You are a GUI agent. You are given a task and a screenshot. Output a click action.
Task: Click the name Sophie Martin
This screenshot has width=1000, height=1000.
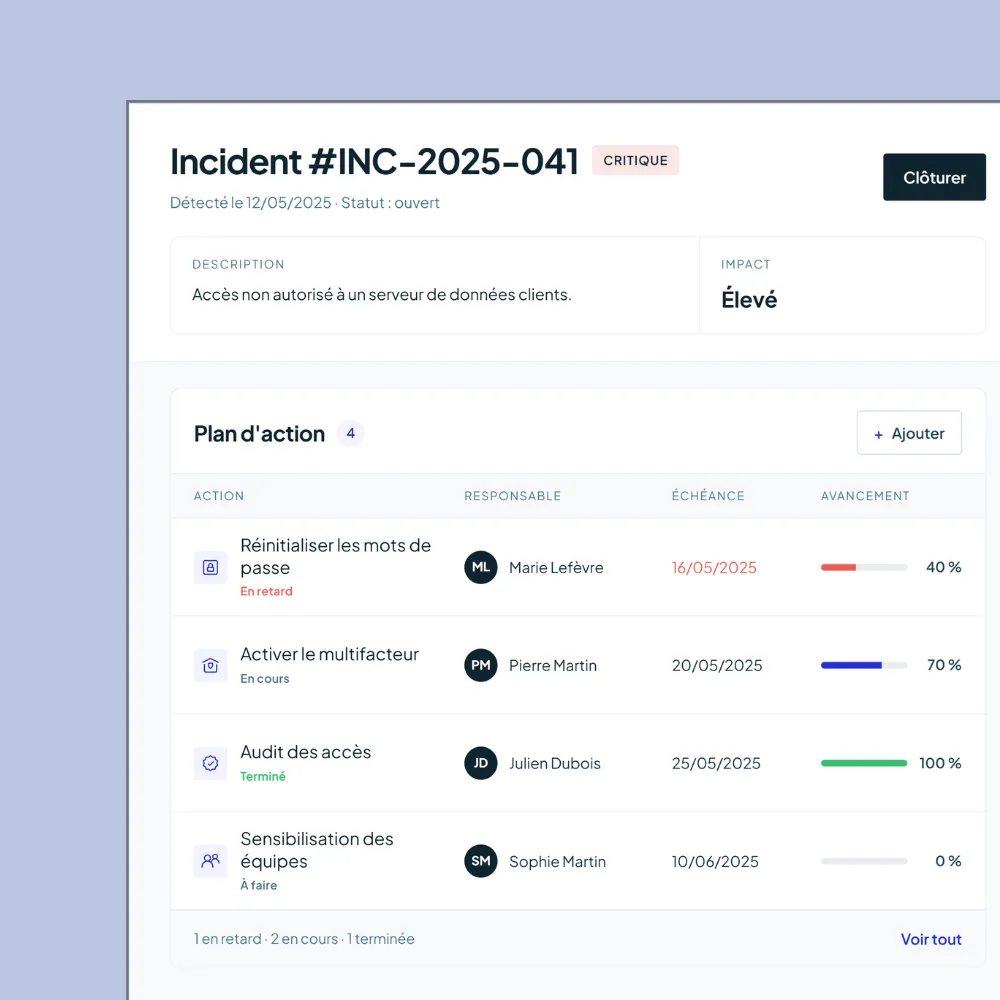point(557,862)
